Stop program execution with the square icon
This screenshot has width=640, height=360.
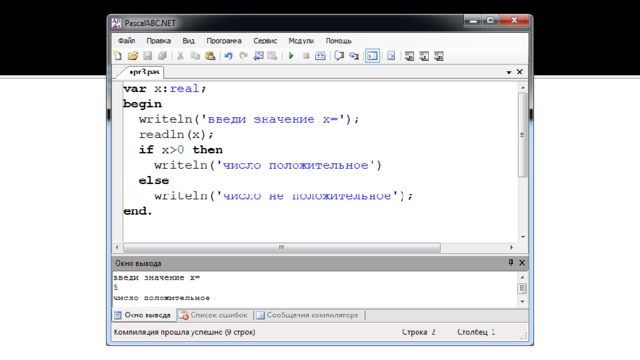pos(306,56)
